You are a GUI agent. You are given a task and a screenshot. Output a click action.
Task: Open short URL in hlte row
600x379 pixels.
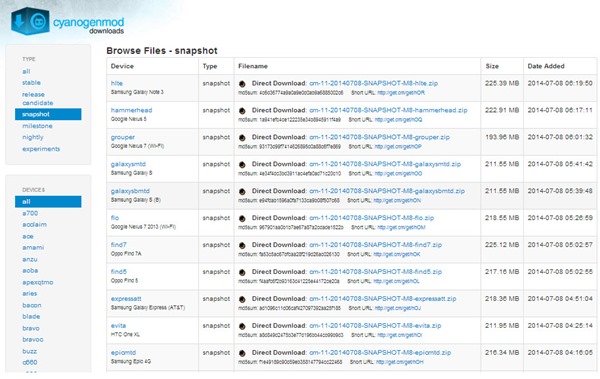coord(401,93)
